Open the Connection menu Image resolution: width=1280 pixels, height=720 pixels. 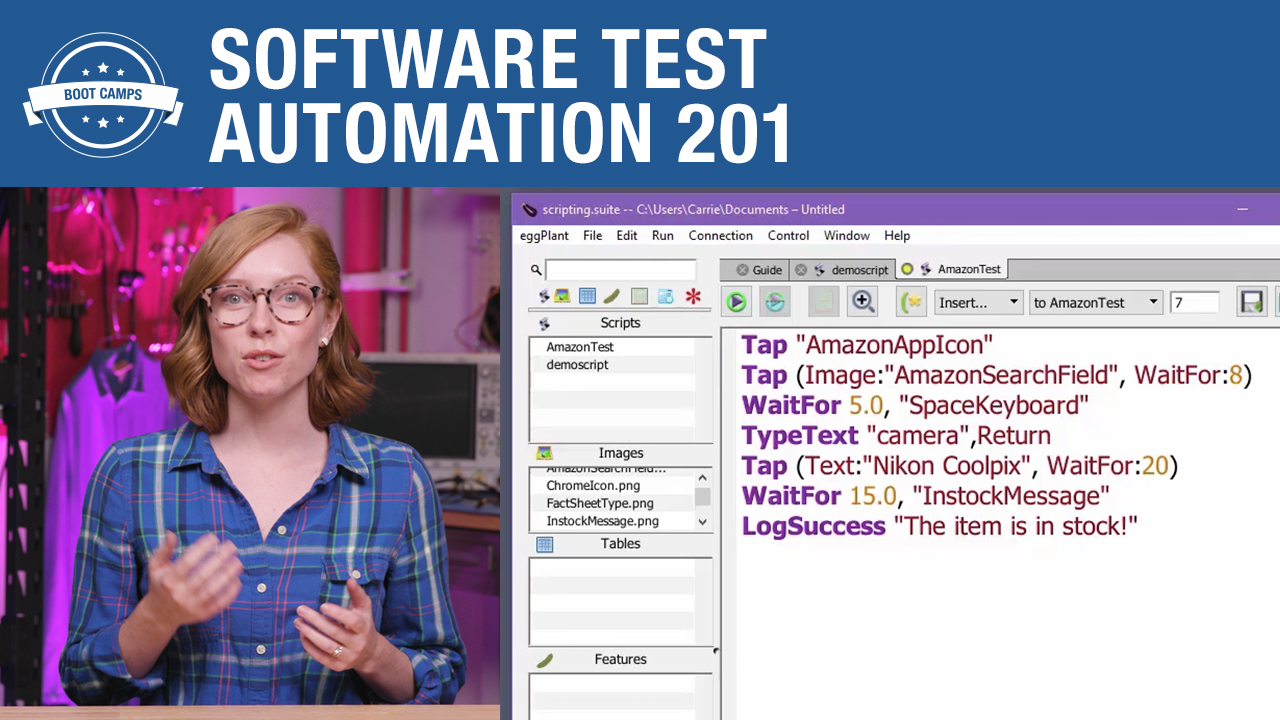pos(721,236)
